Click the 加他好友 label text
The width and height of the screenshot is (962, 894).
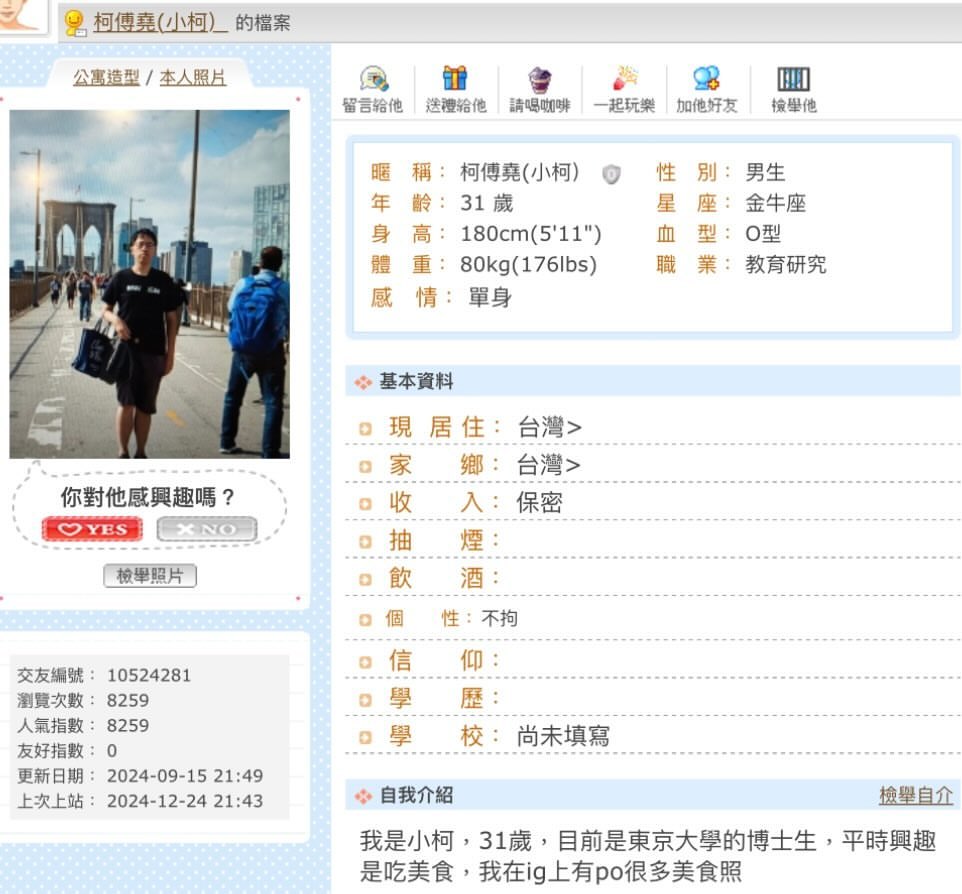706,106
